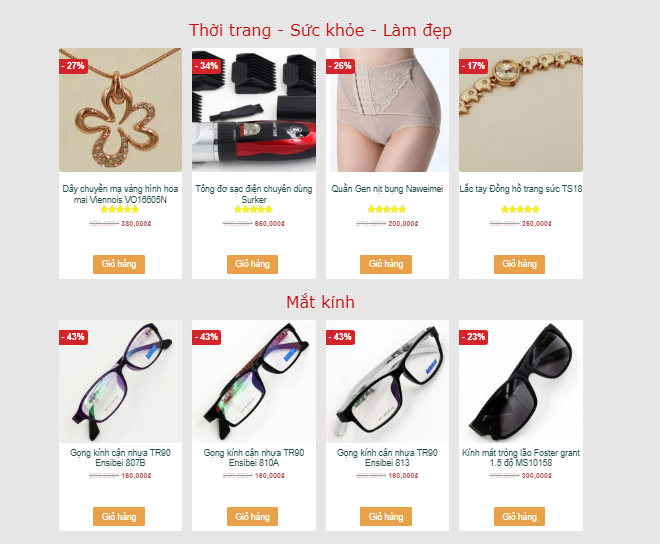Open product title Tông đơ sạc điện Surker
The height and width of the screenshot is (544, 660).
click(x=254, y=194)
